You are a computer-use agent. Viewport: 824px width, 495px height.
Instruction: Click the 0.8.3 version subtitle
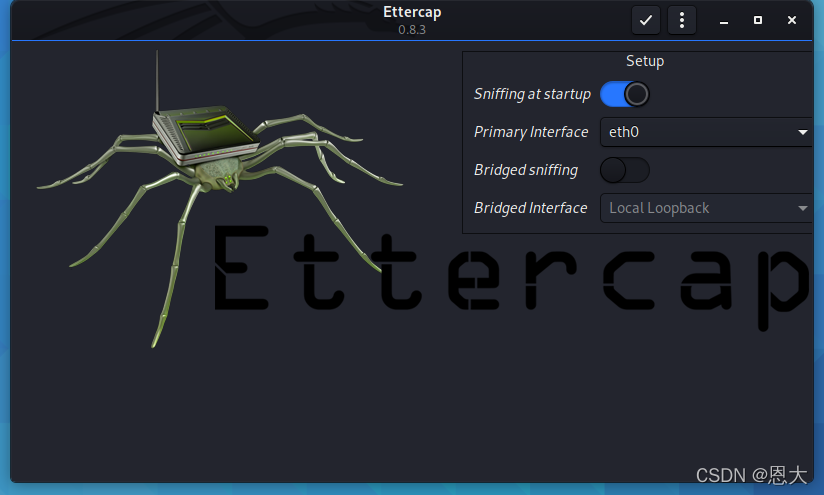(x=412, y=29)
